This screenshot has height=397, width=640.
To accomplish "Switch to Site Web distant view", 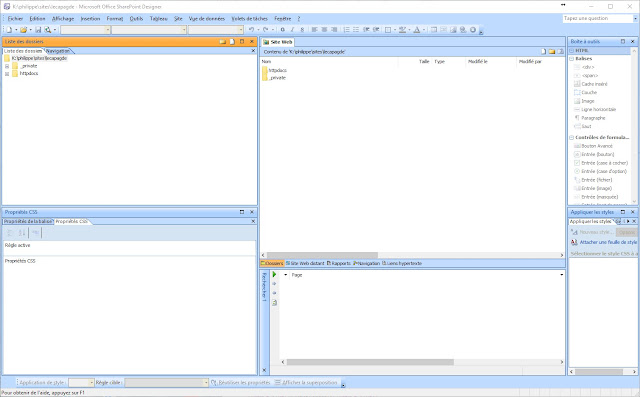I will [305, 264].
